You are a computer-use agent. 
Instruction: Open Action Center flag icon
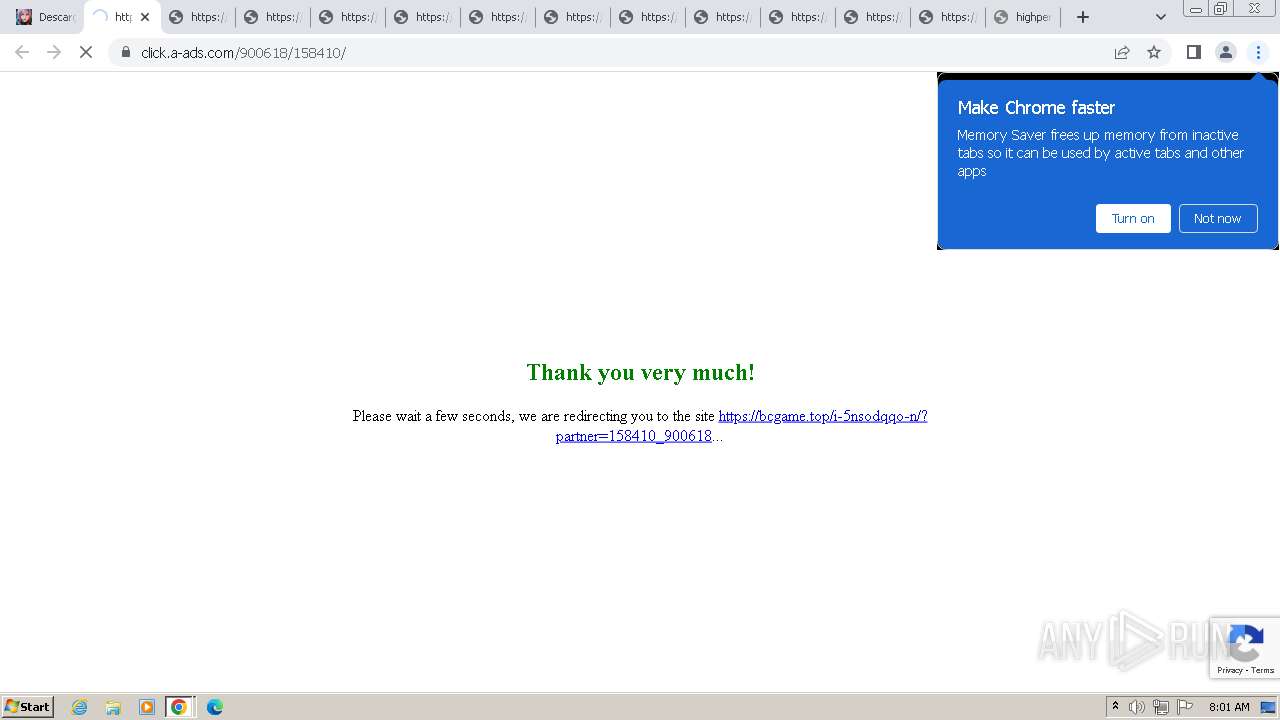[x=1185, y=707]
